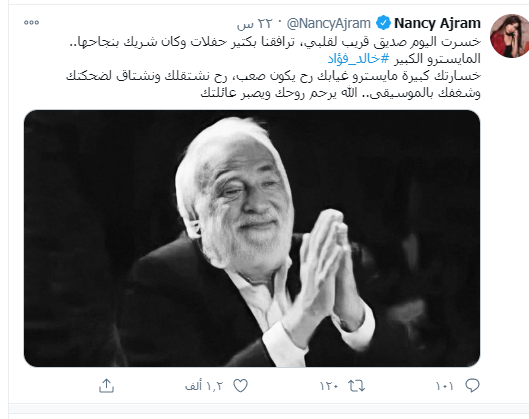Click the ١٠١ replies count
529x419 pixels.
(x=444, y=386)
